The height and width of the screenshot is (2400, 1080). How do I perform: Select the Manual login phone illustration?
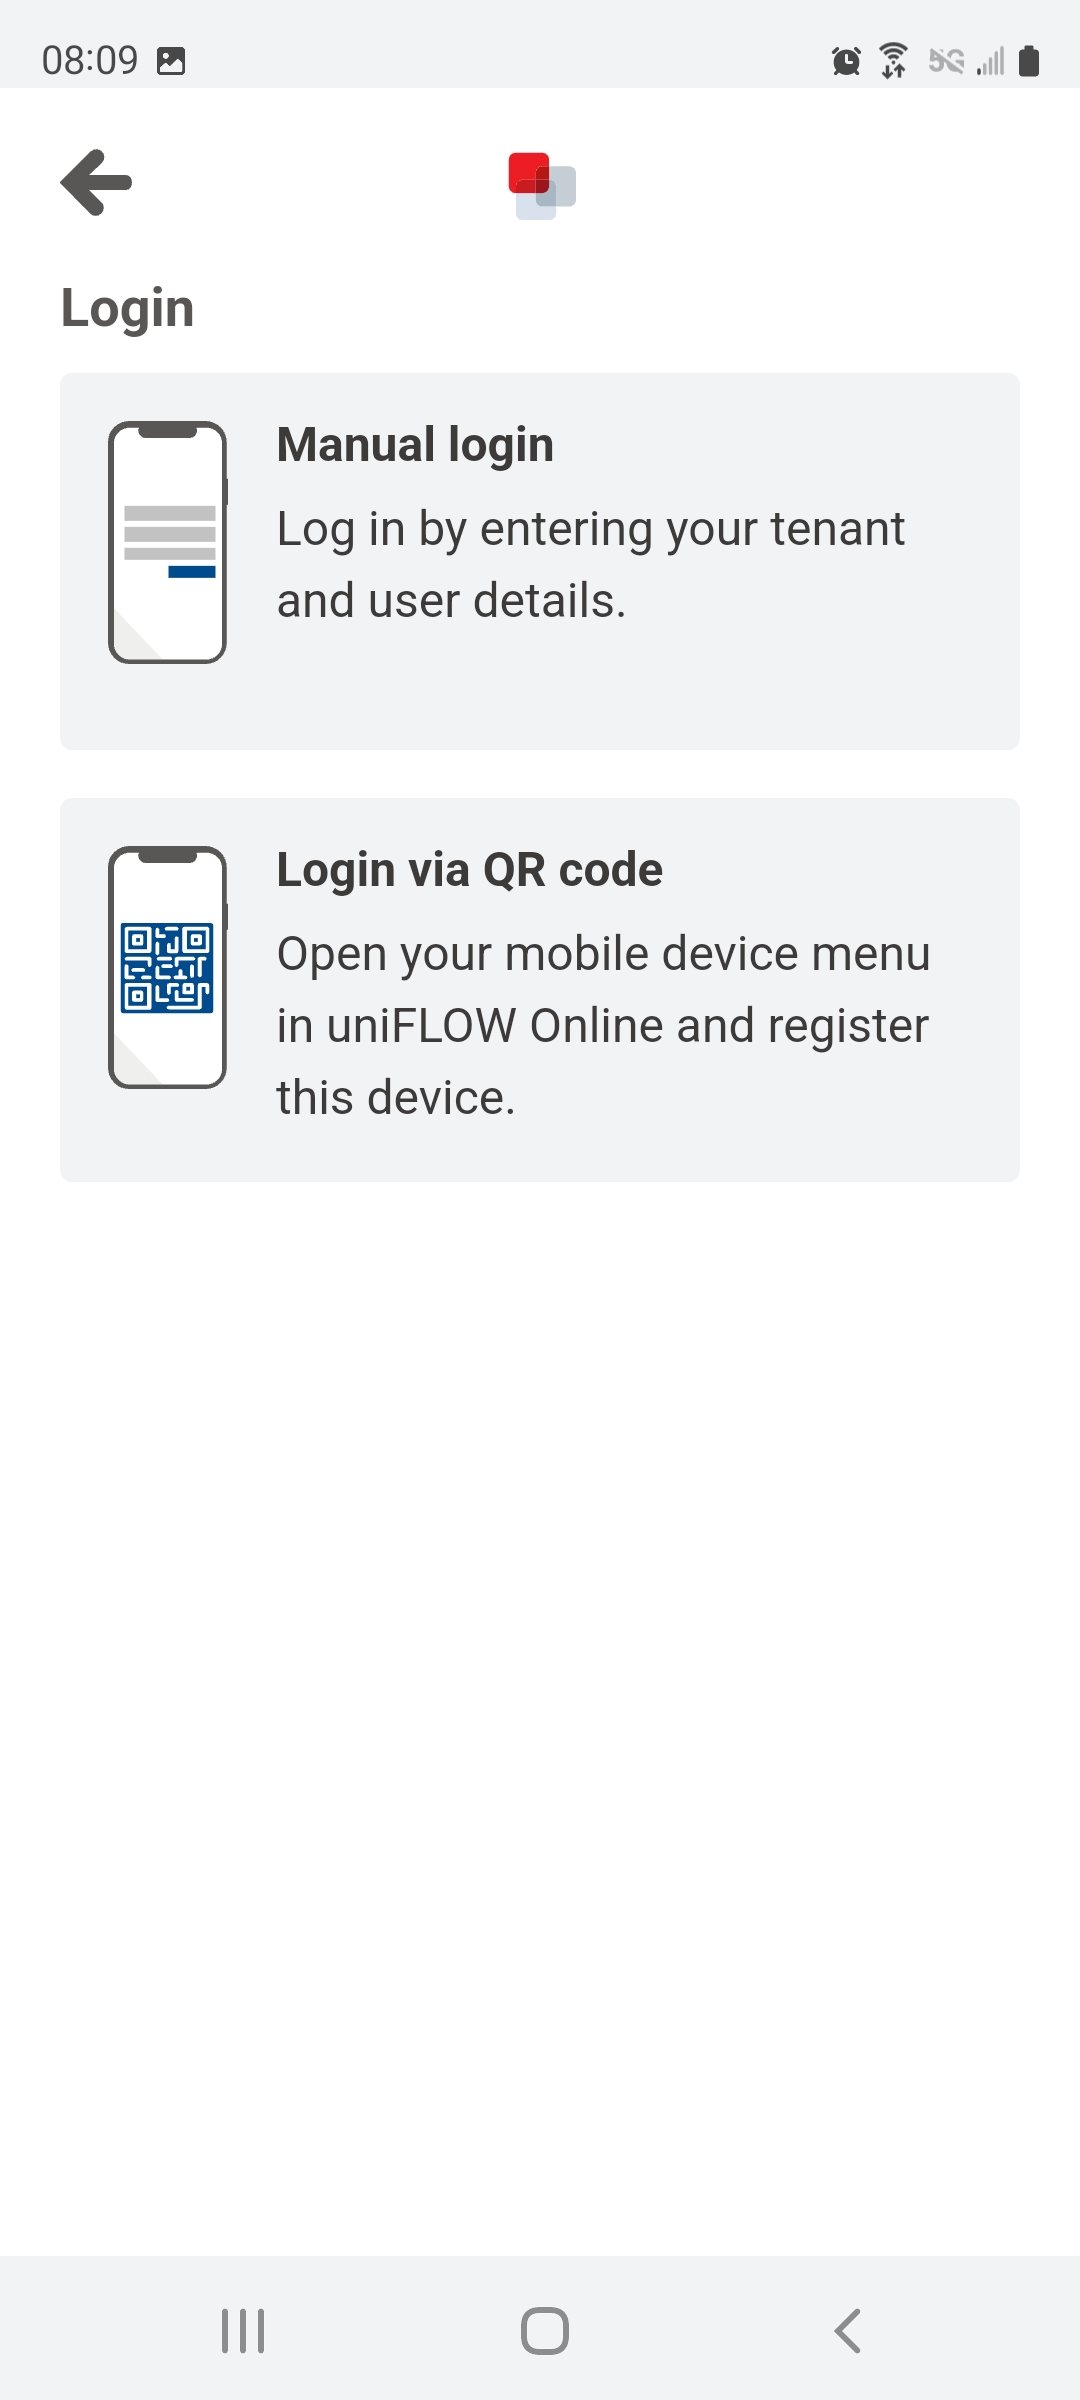tap(168, 542)
